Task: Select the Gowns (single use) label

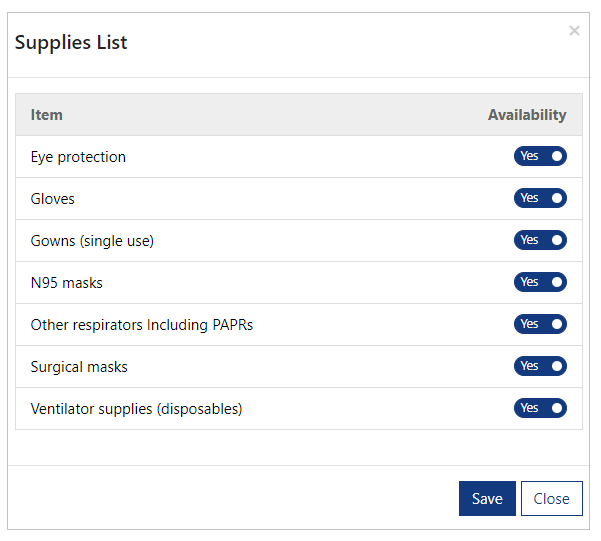Action: 92,241
